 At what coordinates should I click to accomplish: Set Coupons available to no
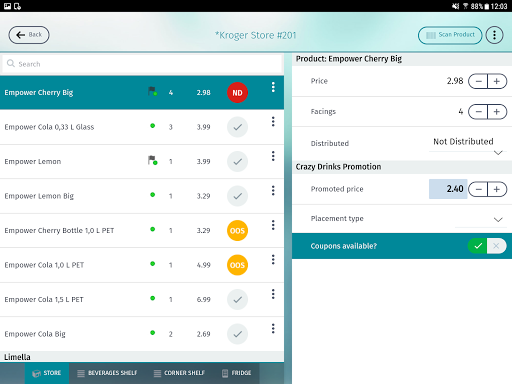(496, 246)
